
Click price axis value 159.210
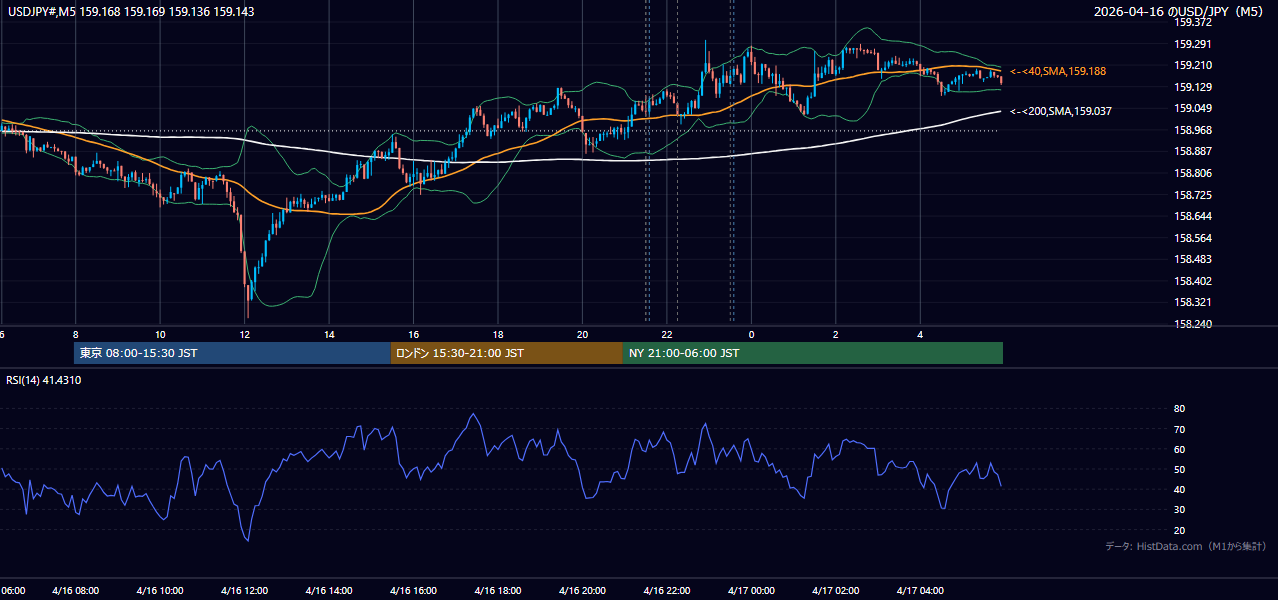1192,65
